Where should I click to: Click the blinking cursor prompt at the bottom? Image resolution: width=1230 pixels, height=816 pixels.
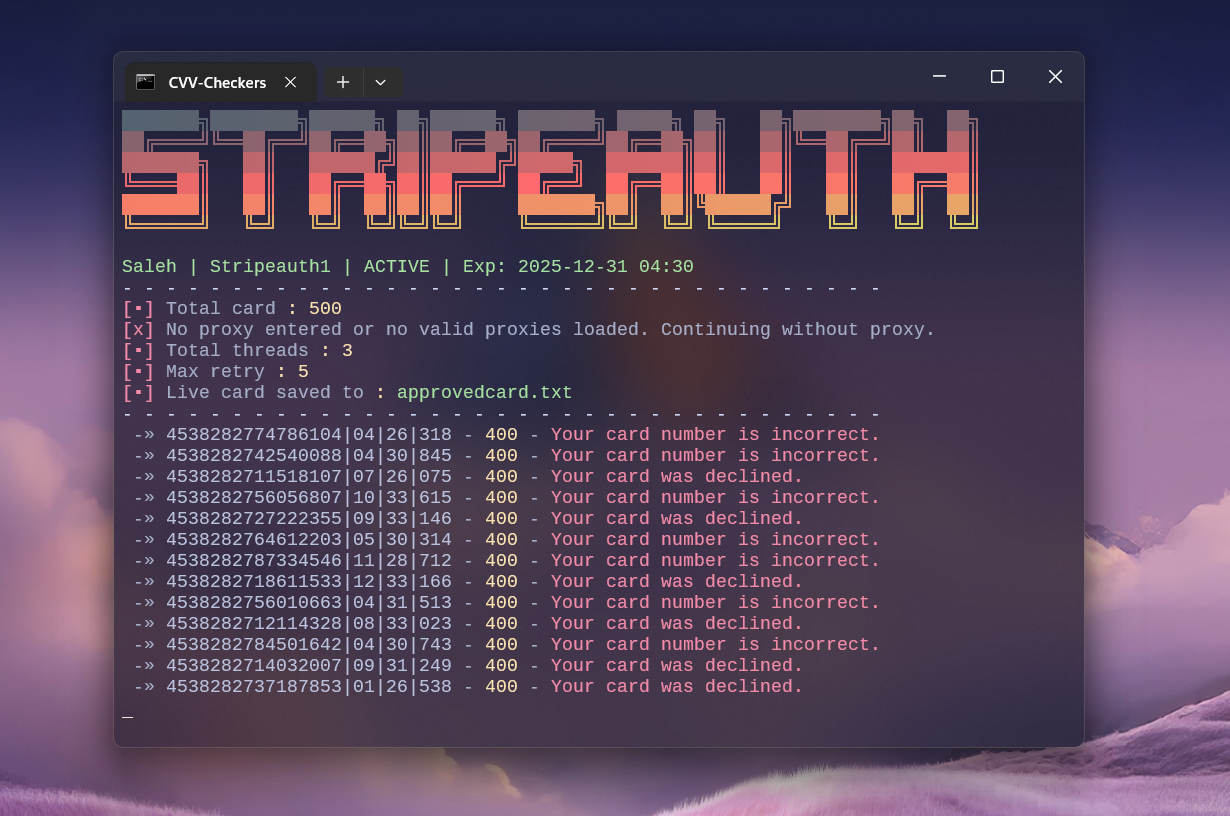point(127,715)
